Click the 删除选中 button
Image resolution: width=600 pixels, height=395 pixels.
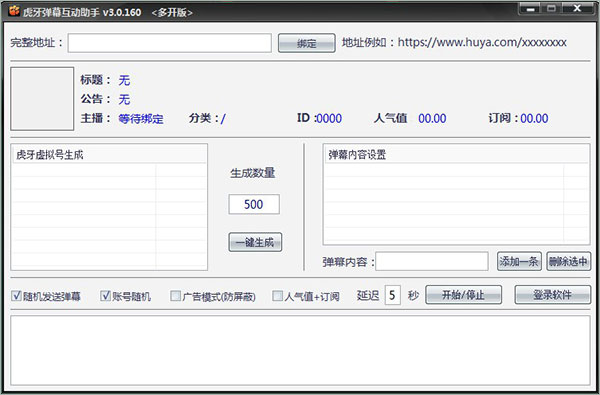[569, 261]
